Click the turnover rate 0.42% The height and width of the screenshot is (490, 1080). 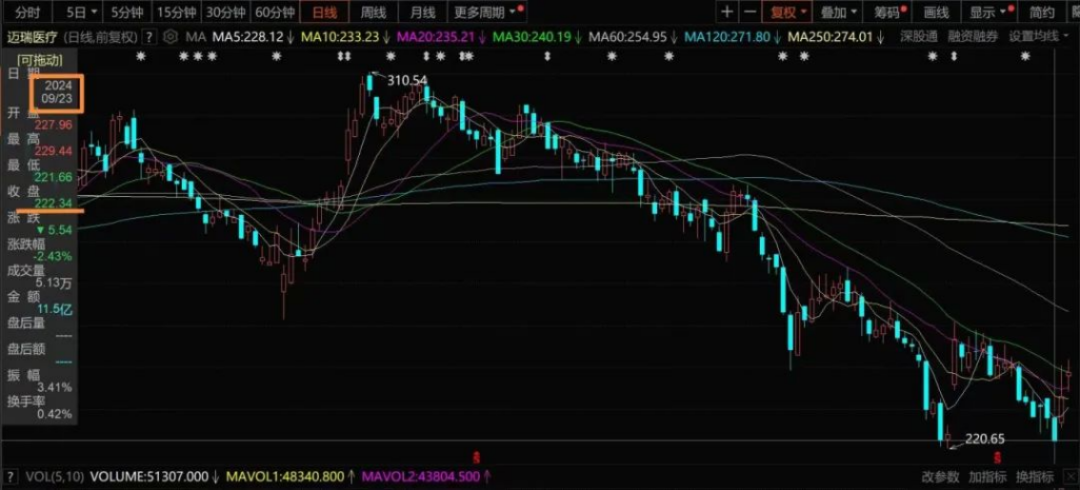[56, 414]
